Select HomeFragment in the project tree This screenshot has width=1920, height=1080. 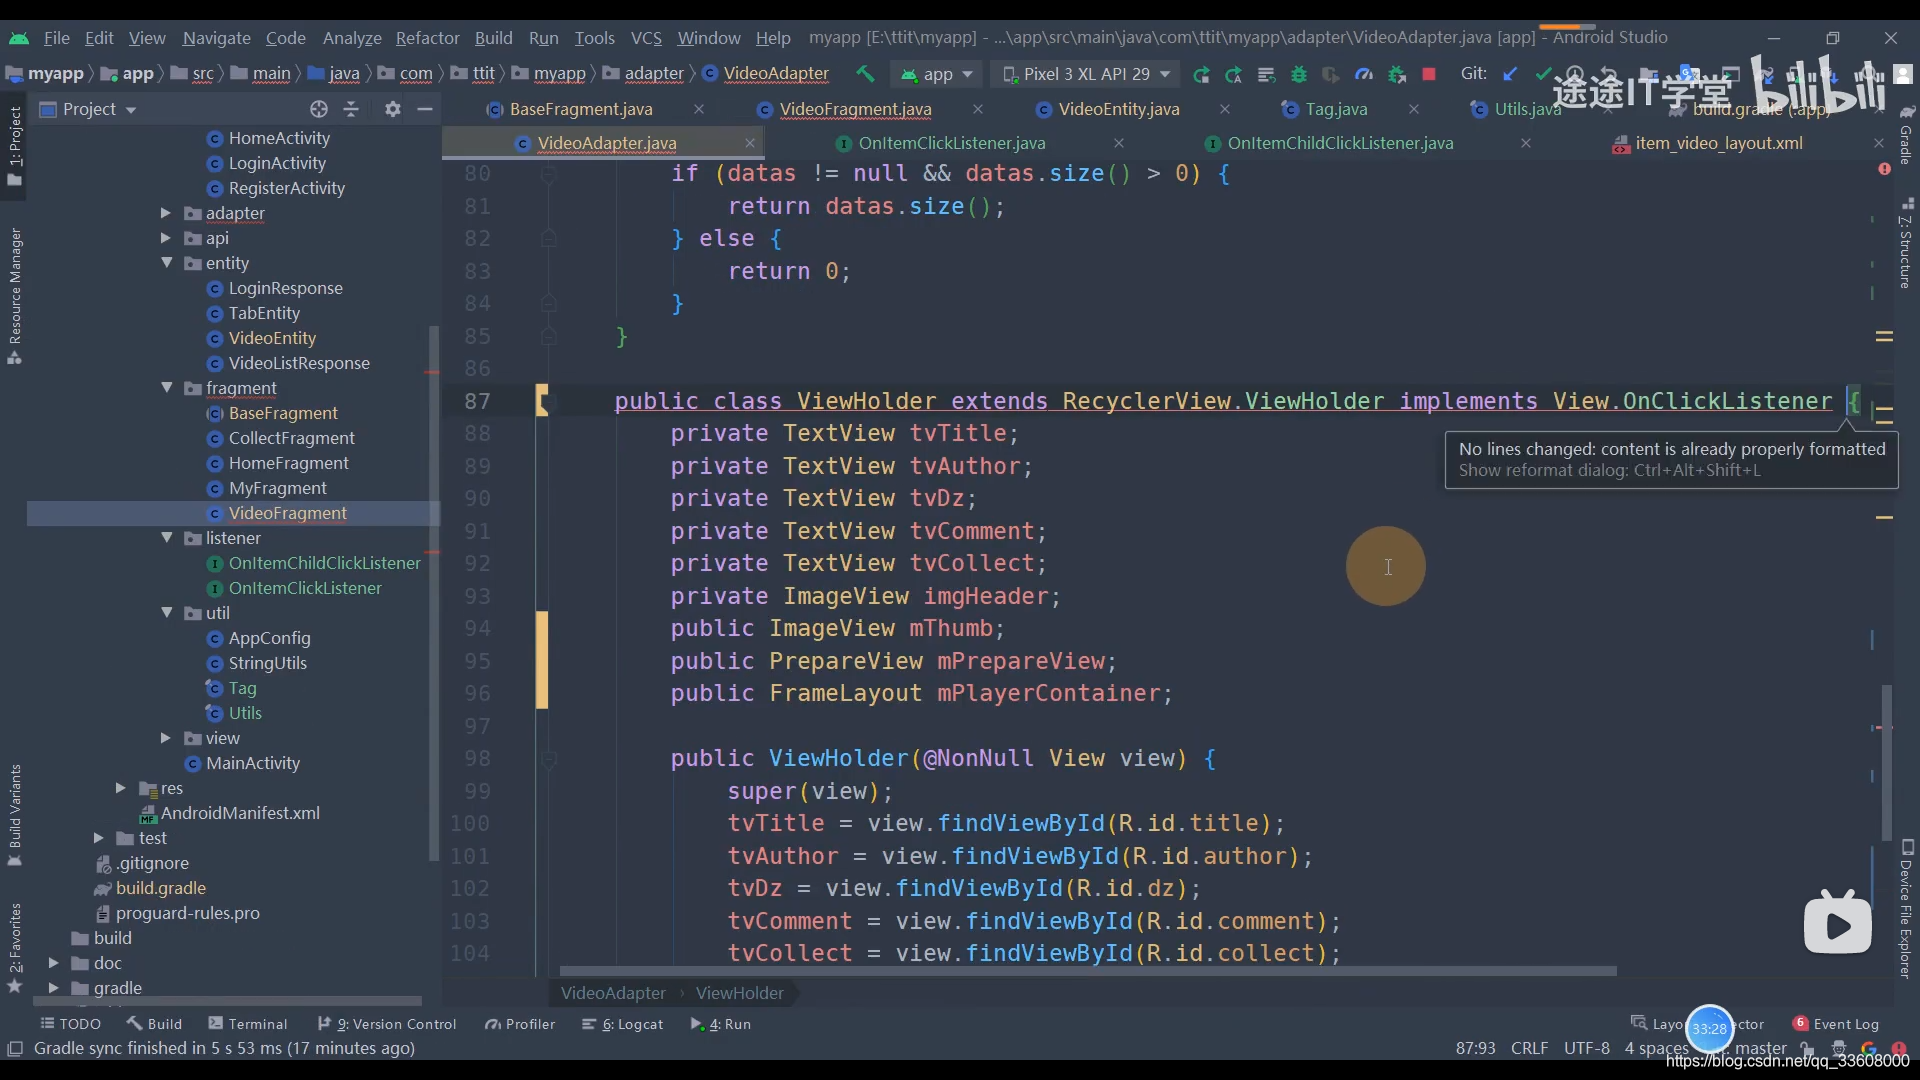point(289,463)
